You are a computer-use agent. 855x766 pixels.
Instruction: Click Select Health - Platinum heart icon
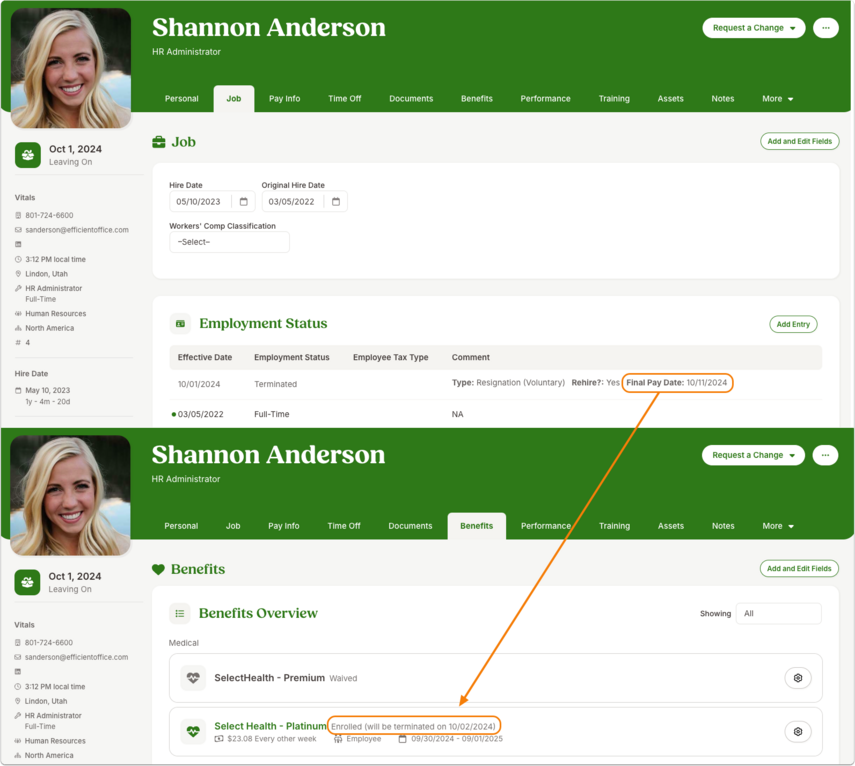tap(193, 732)
